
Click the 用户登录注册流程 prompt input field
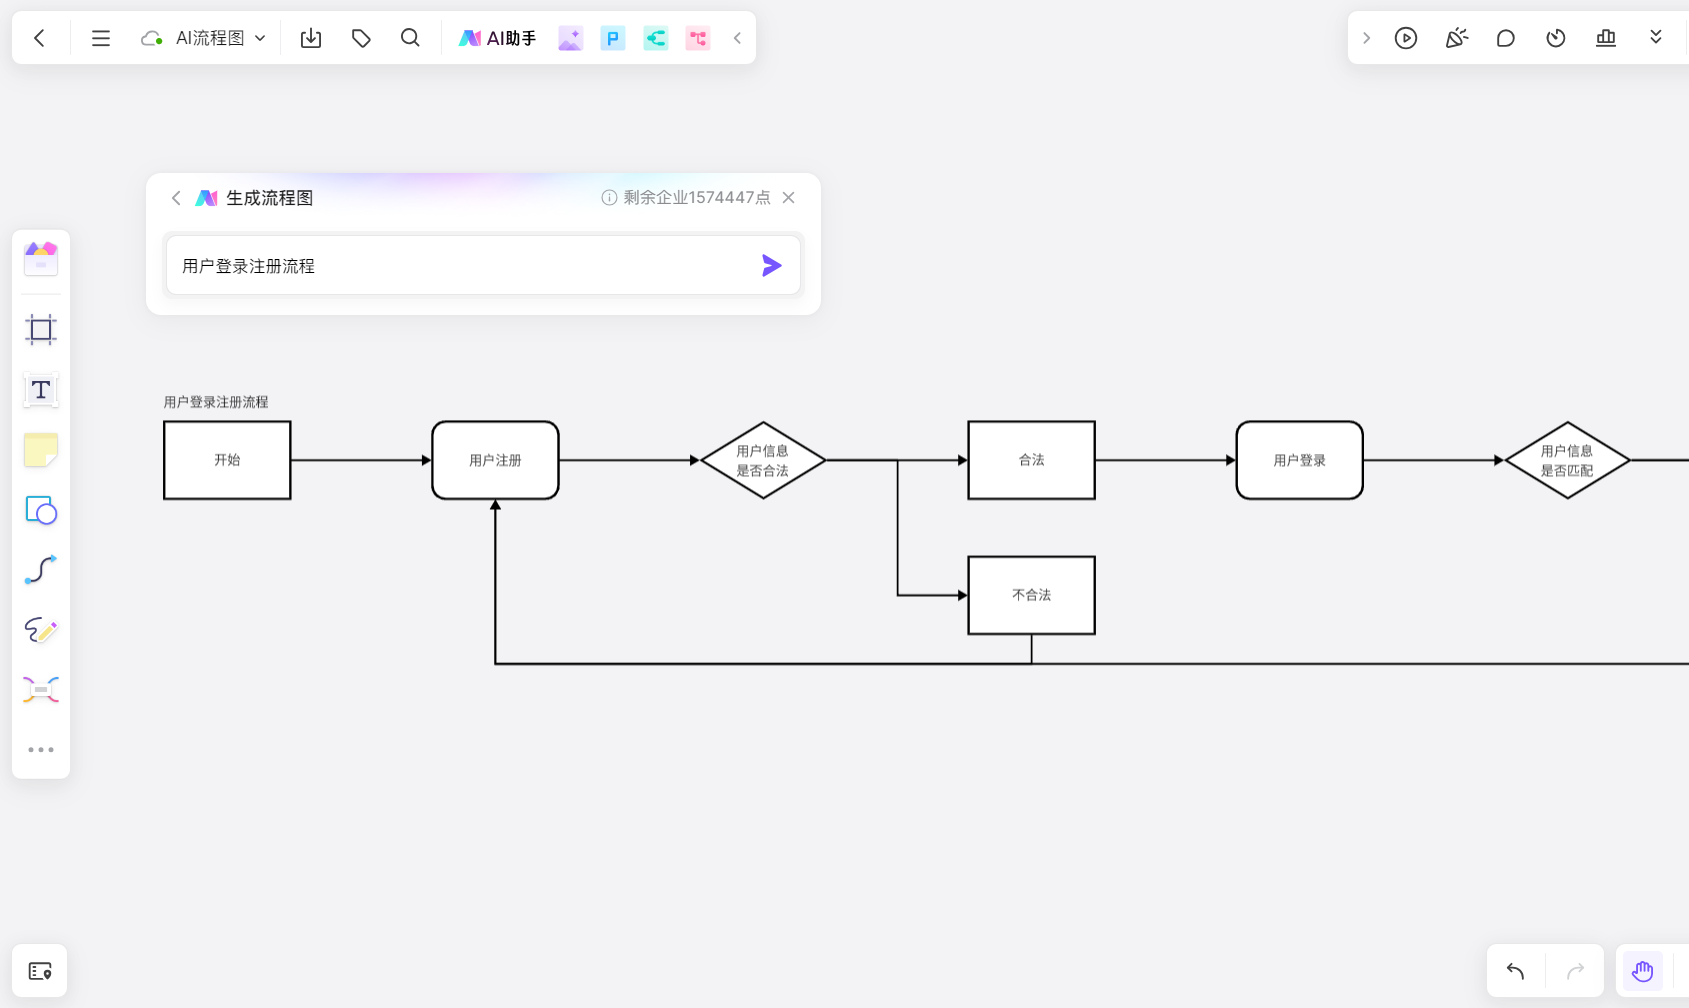coord(483,265)
